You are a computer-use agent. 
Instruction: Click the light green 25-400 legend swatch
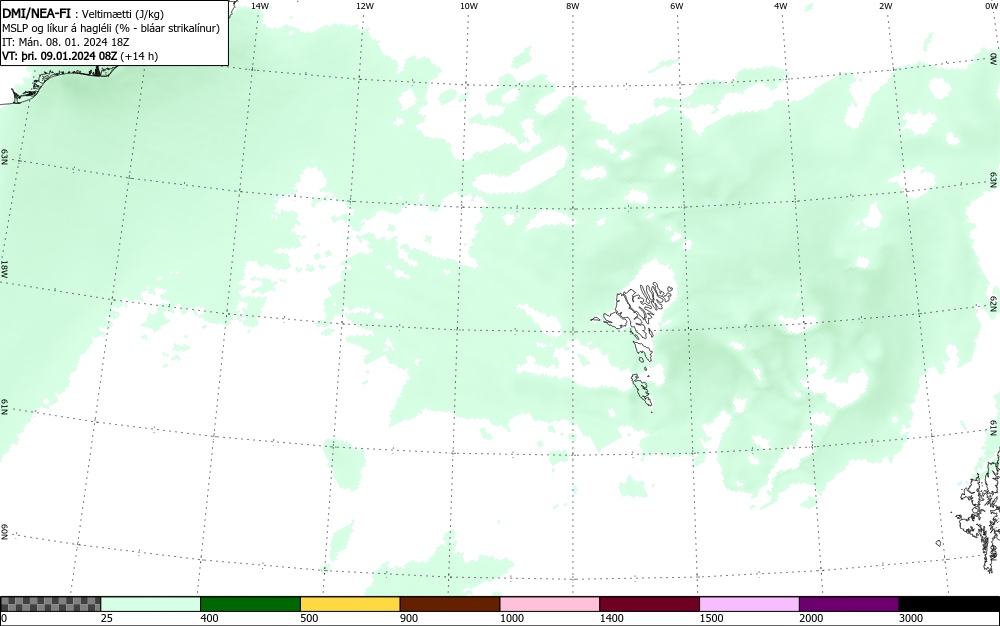151,604
